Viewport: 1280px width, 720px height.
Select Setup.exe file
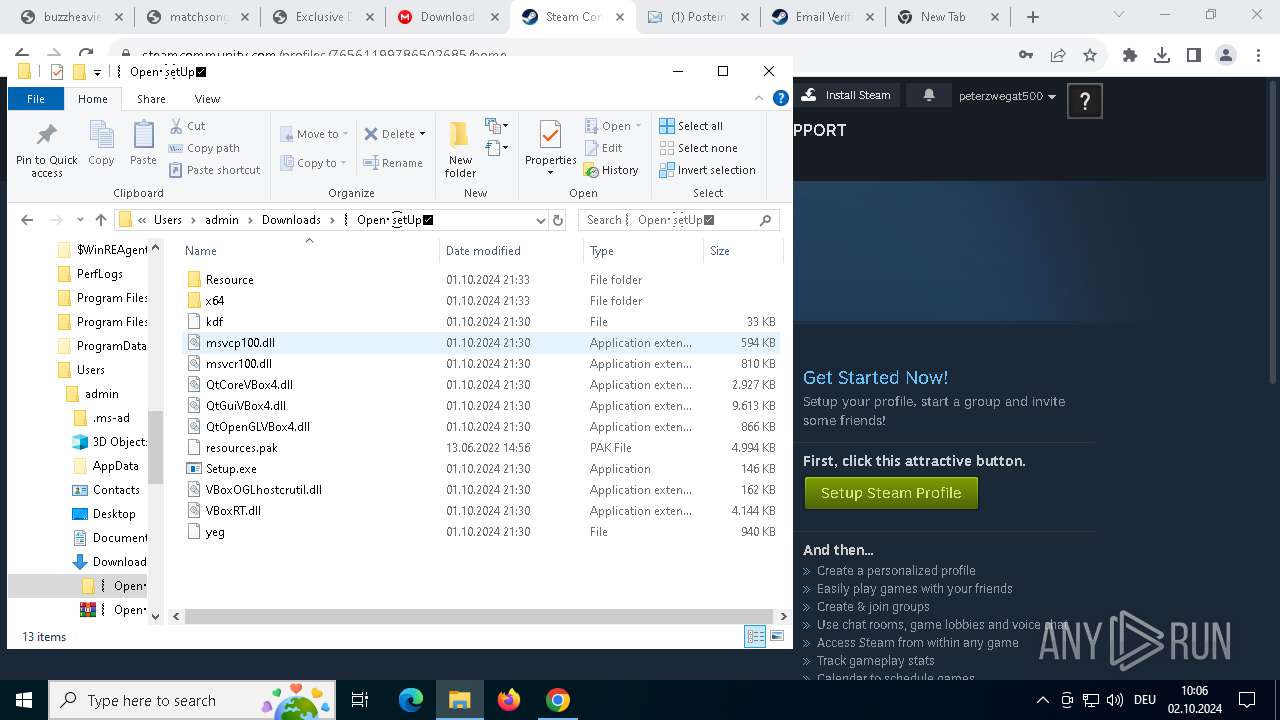[481, 469]
